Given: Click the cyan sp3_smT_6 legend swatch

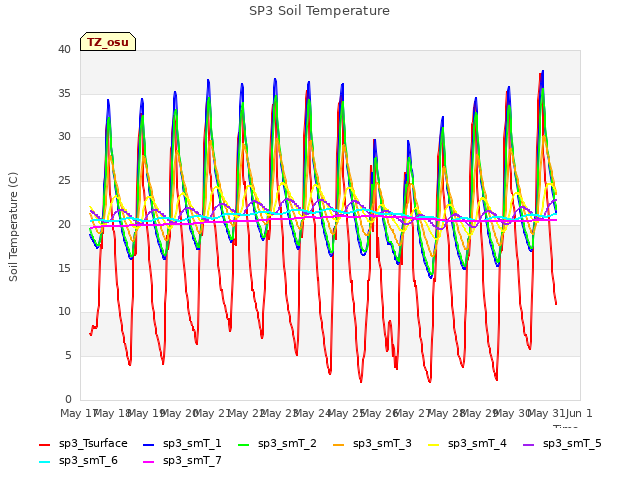Looking at the screenshot, I should point(44,462).
